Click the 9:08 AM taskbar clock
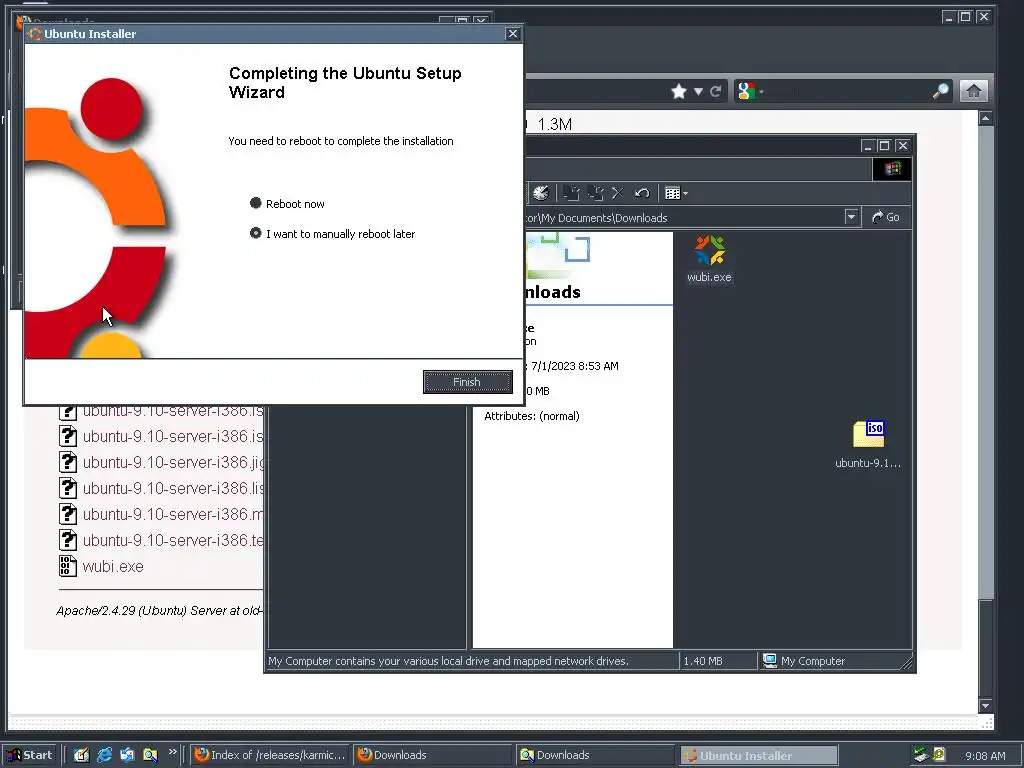 pyautogui.click(x=985, y=756)
